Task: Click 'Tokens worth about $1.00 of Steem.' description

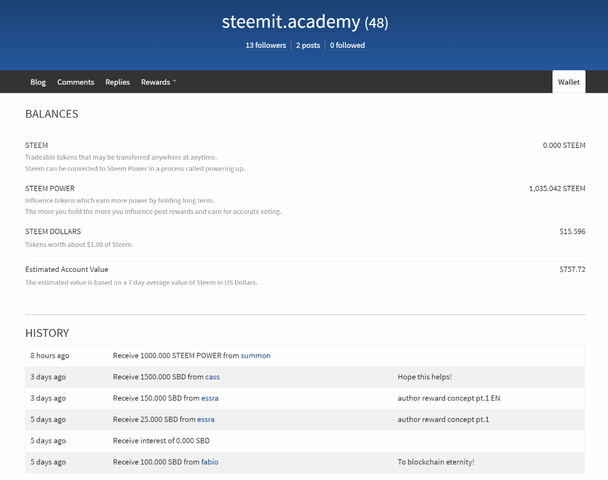Action: pyautogui.click(x=79, y=245)
